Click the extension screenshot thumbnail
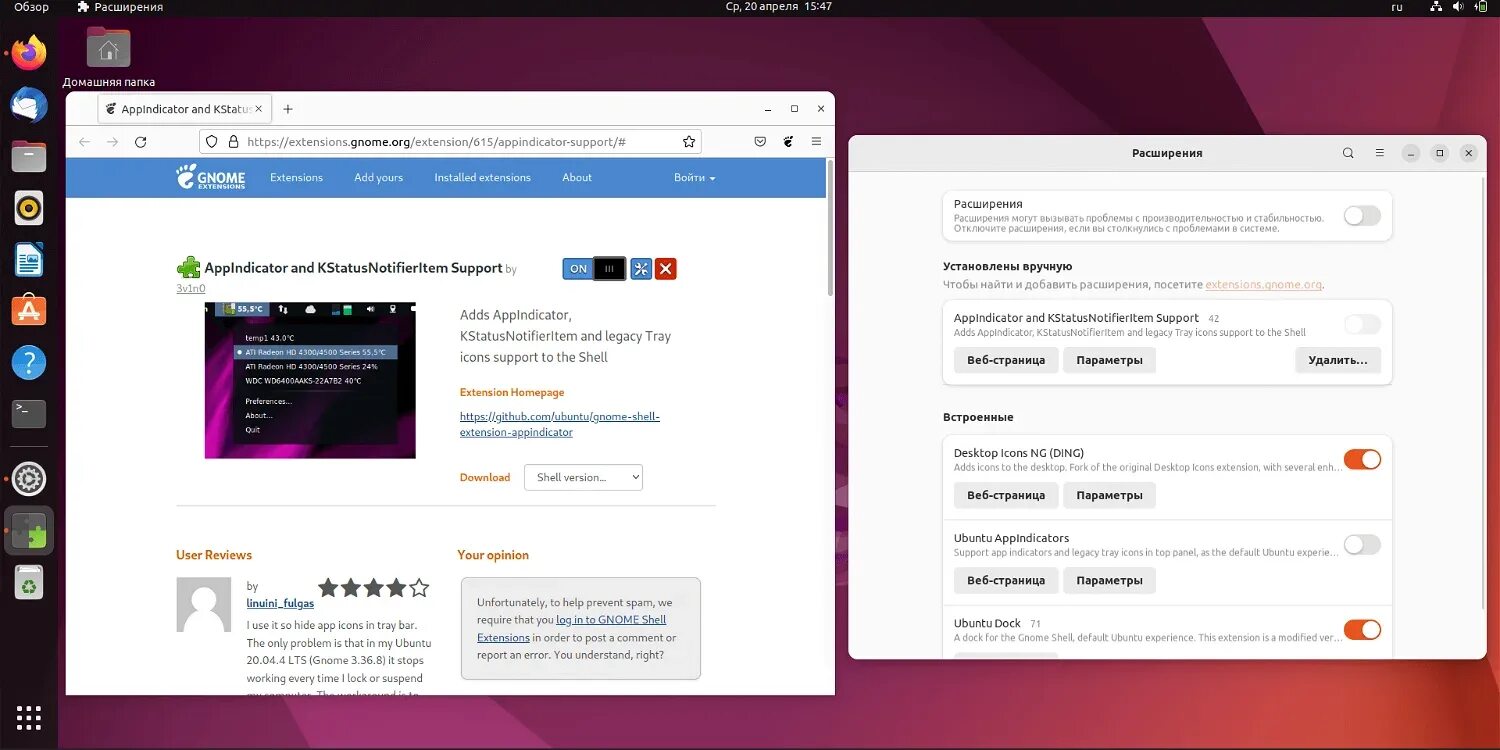 pos(310,380)
